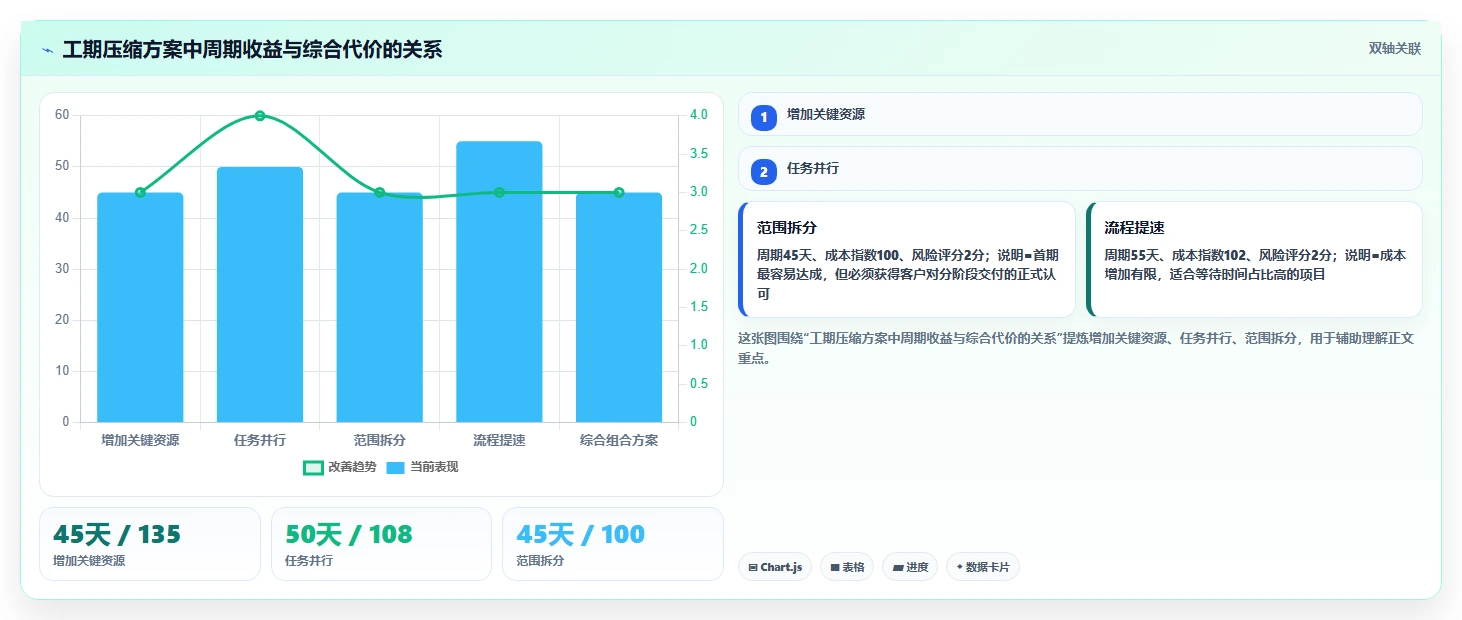Viewport: 1462px width, 620px height.
Task: Click the left axis value 60
Action: pos(62,115)
